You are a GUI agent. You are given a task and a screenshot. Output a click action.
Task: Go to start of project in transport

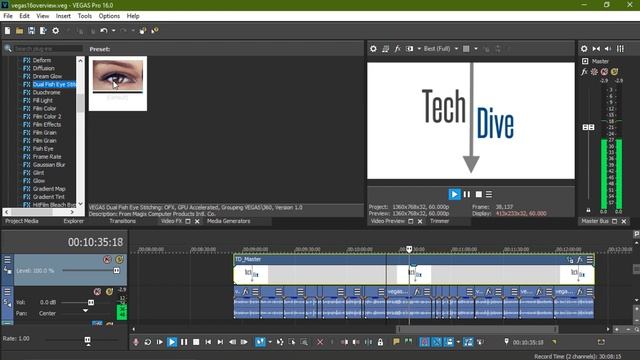[x=208, y=342]
